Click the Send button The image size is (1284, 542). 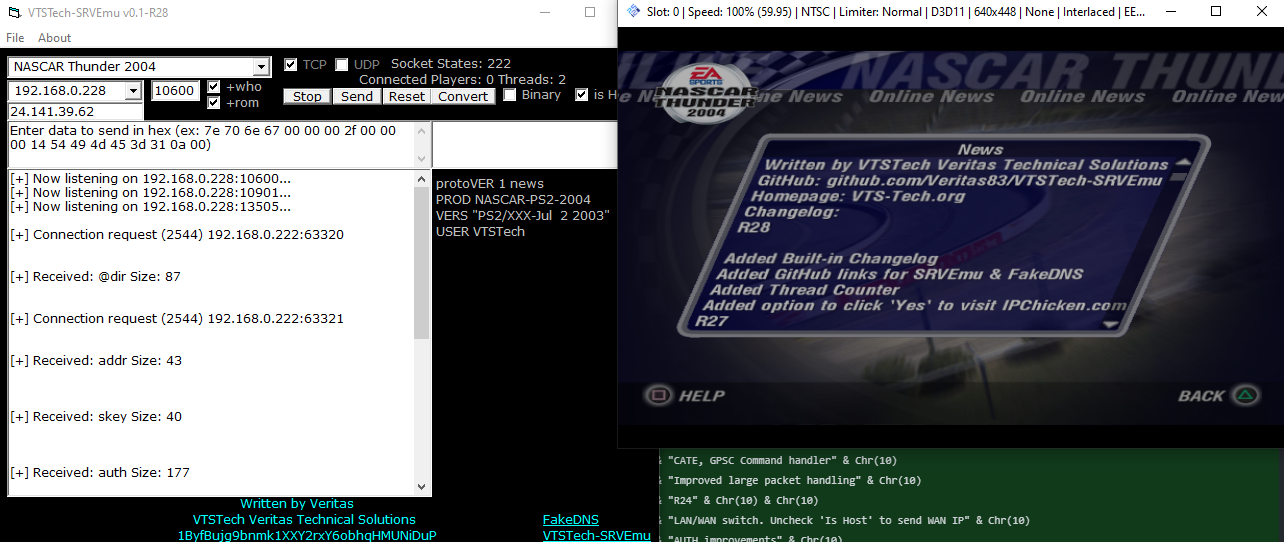(357, 96)
